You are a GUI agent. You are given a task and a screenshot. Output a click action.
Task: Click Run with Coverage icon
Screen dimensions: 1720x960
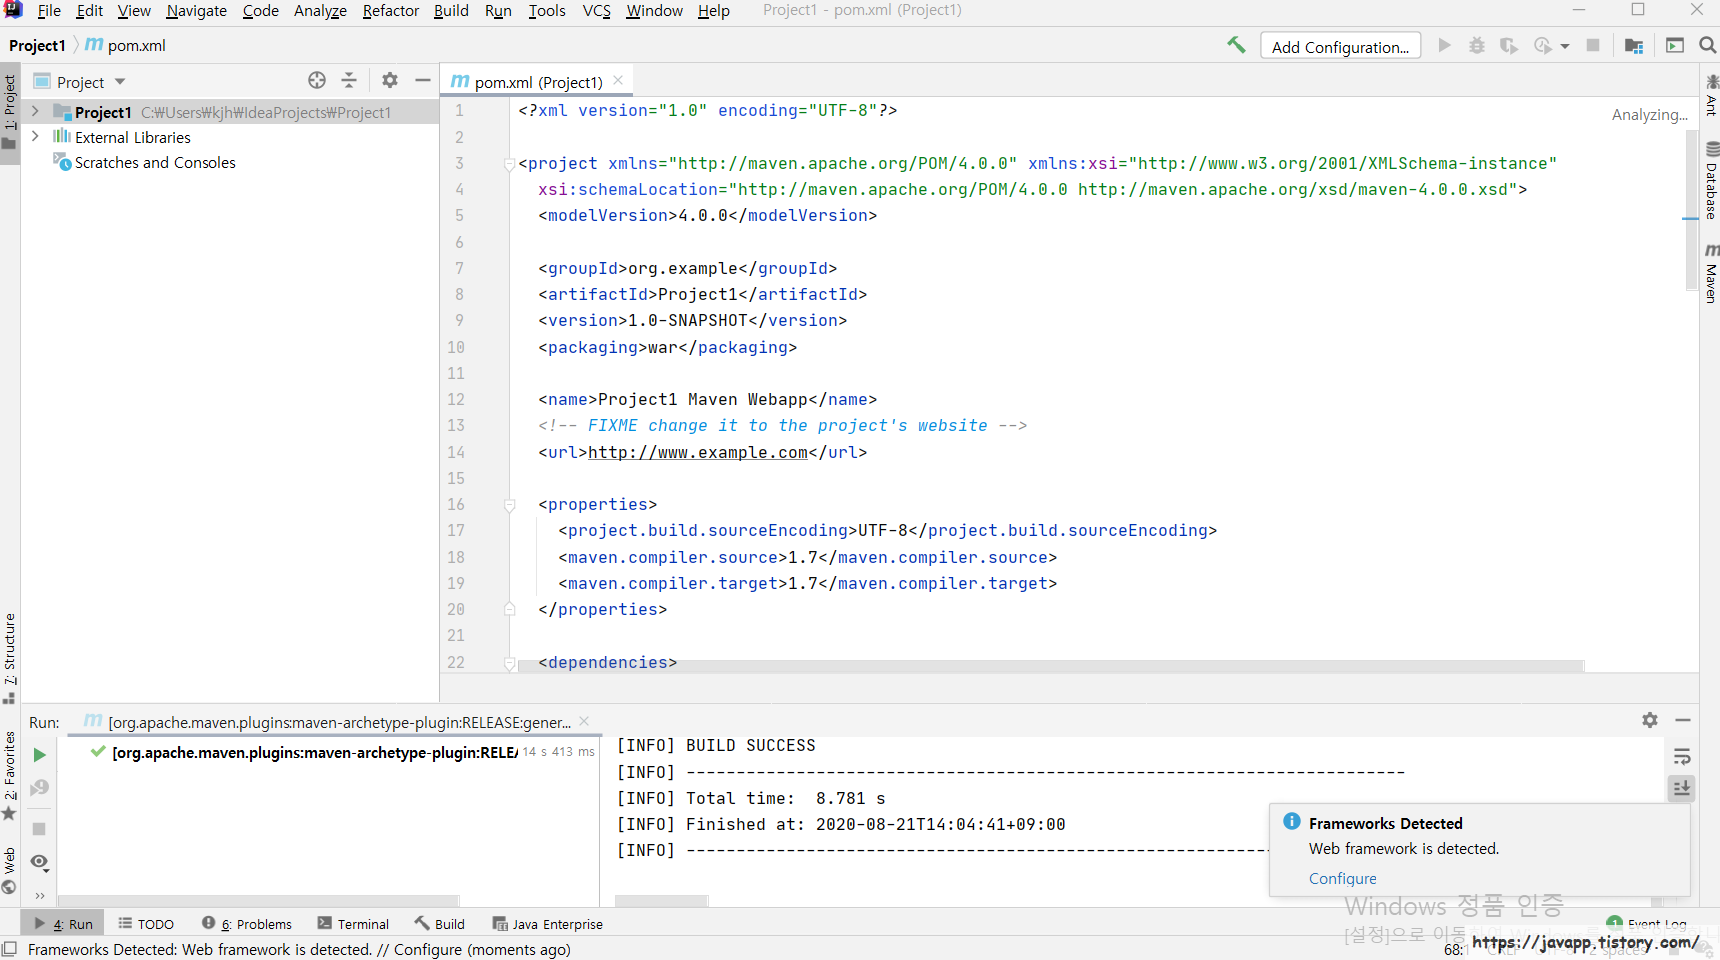click(x=1509, y=45)
